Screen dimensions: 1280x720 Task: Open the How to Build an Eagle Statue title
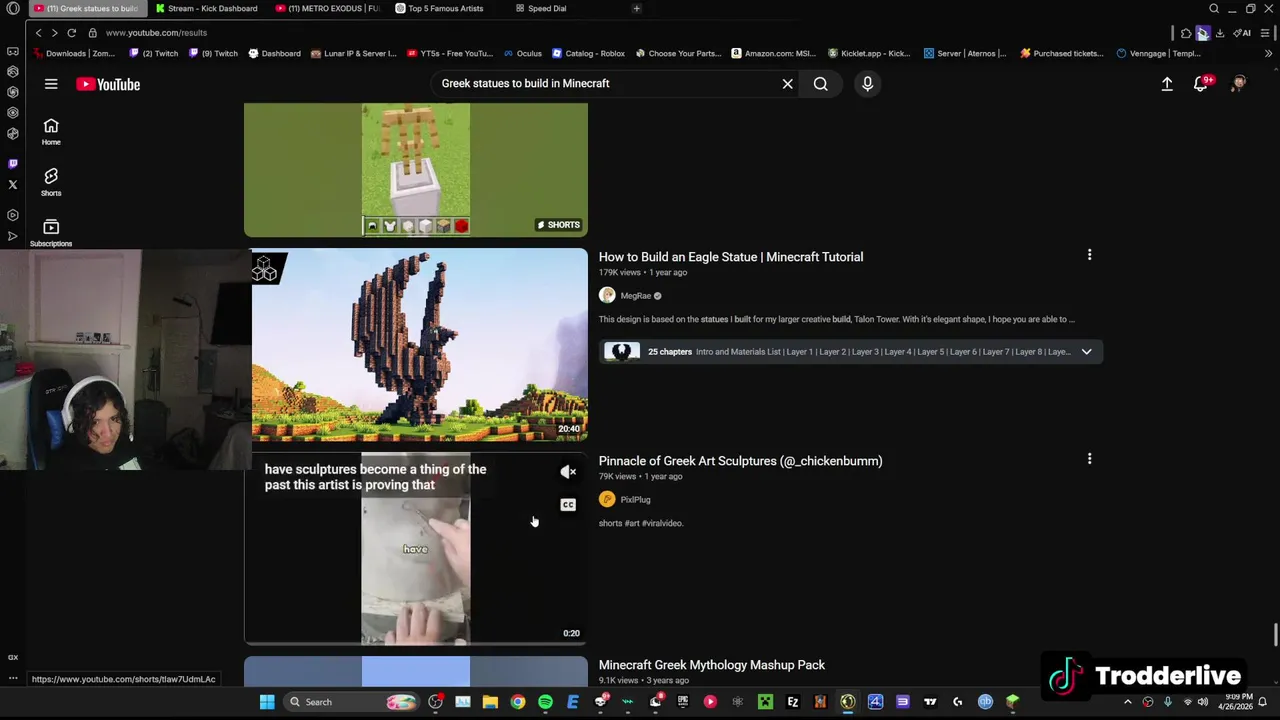(x=730, y=257)
